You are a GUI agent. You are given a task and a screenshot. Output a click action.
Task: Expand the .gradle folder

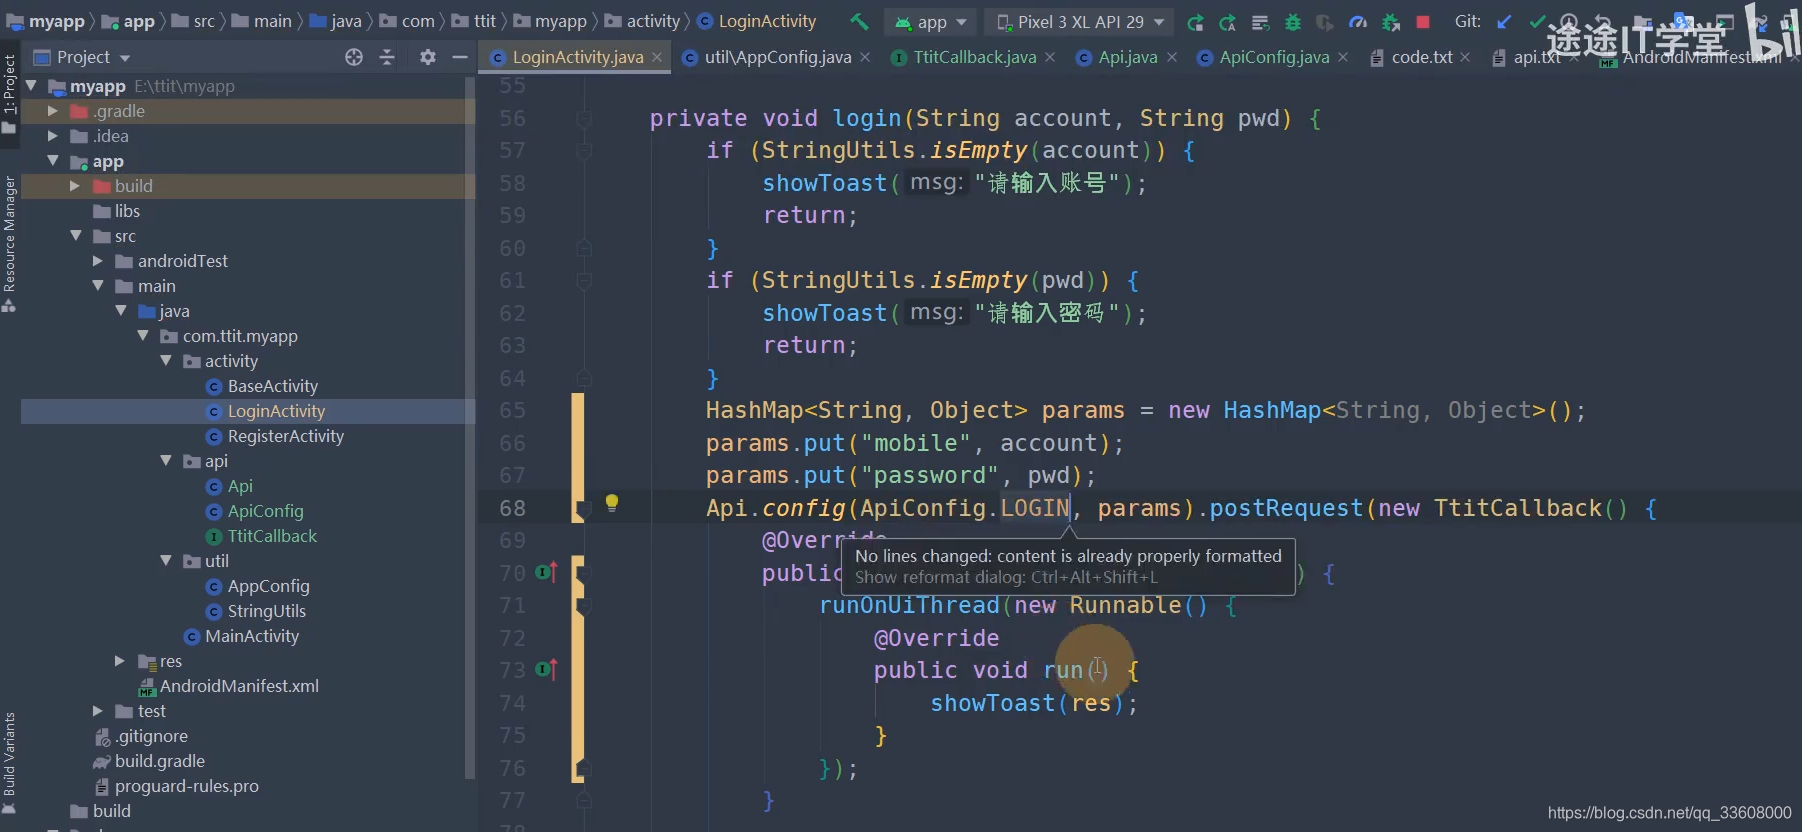point(53,111)
